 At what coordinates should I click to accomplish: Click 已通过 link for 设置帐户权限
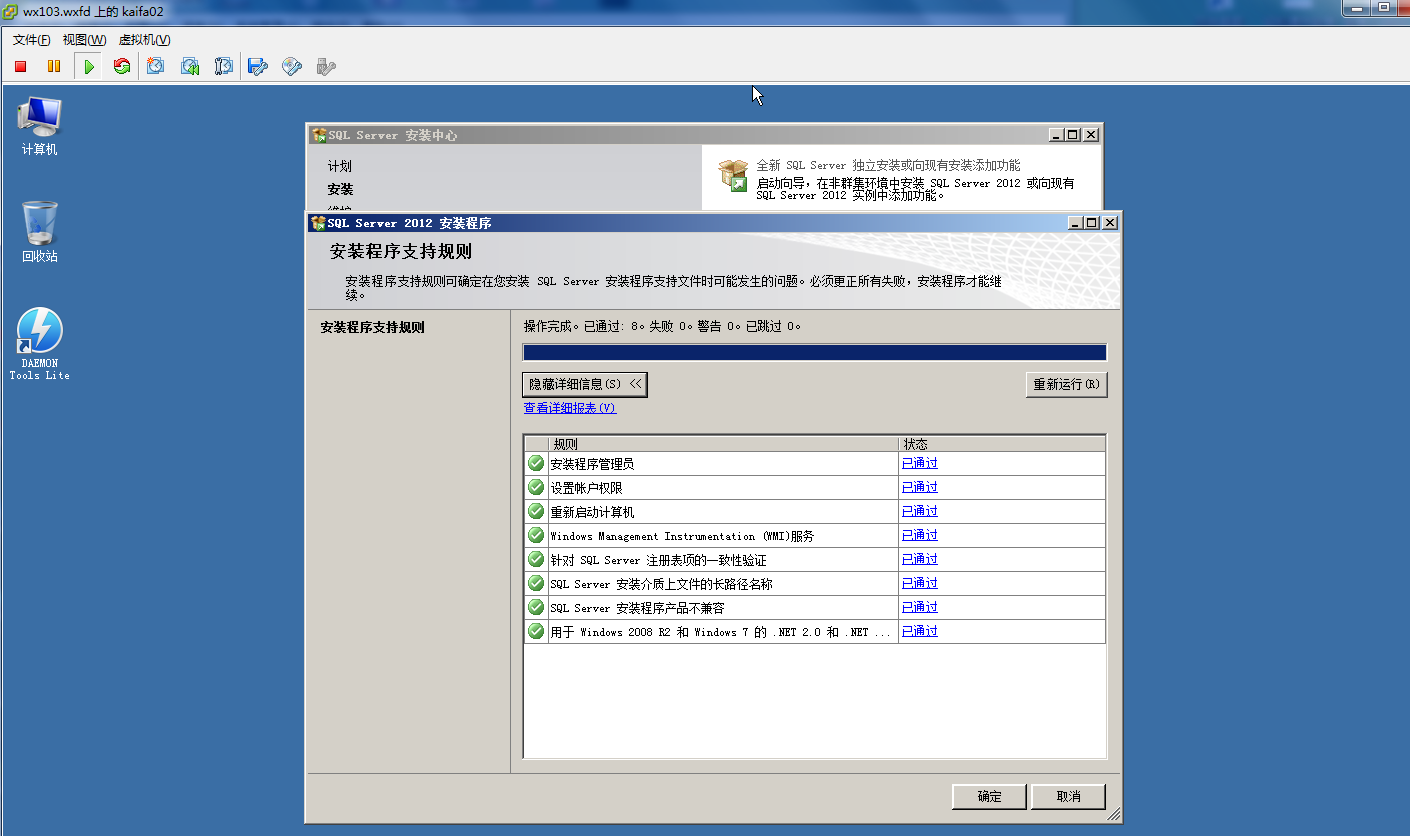click(x=920, y=487)
